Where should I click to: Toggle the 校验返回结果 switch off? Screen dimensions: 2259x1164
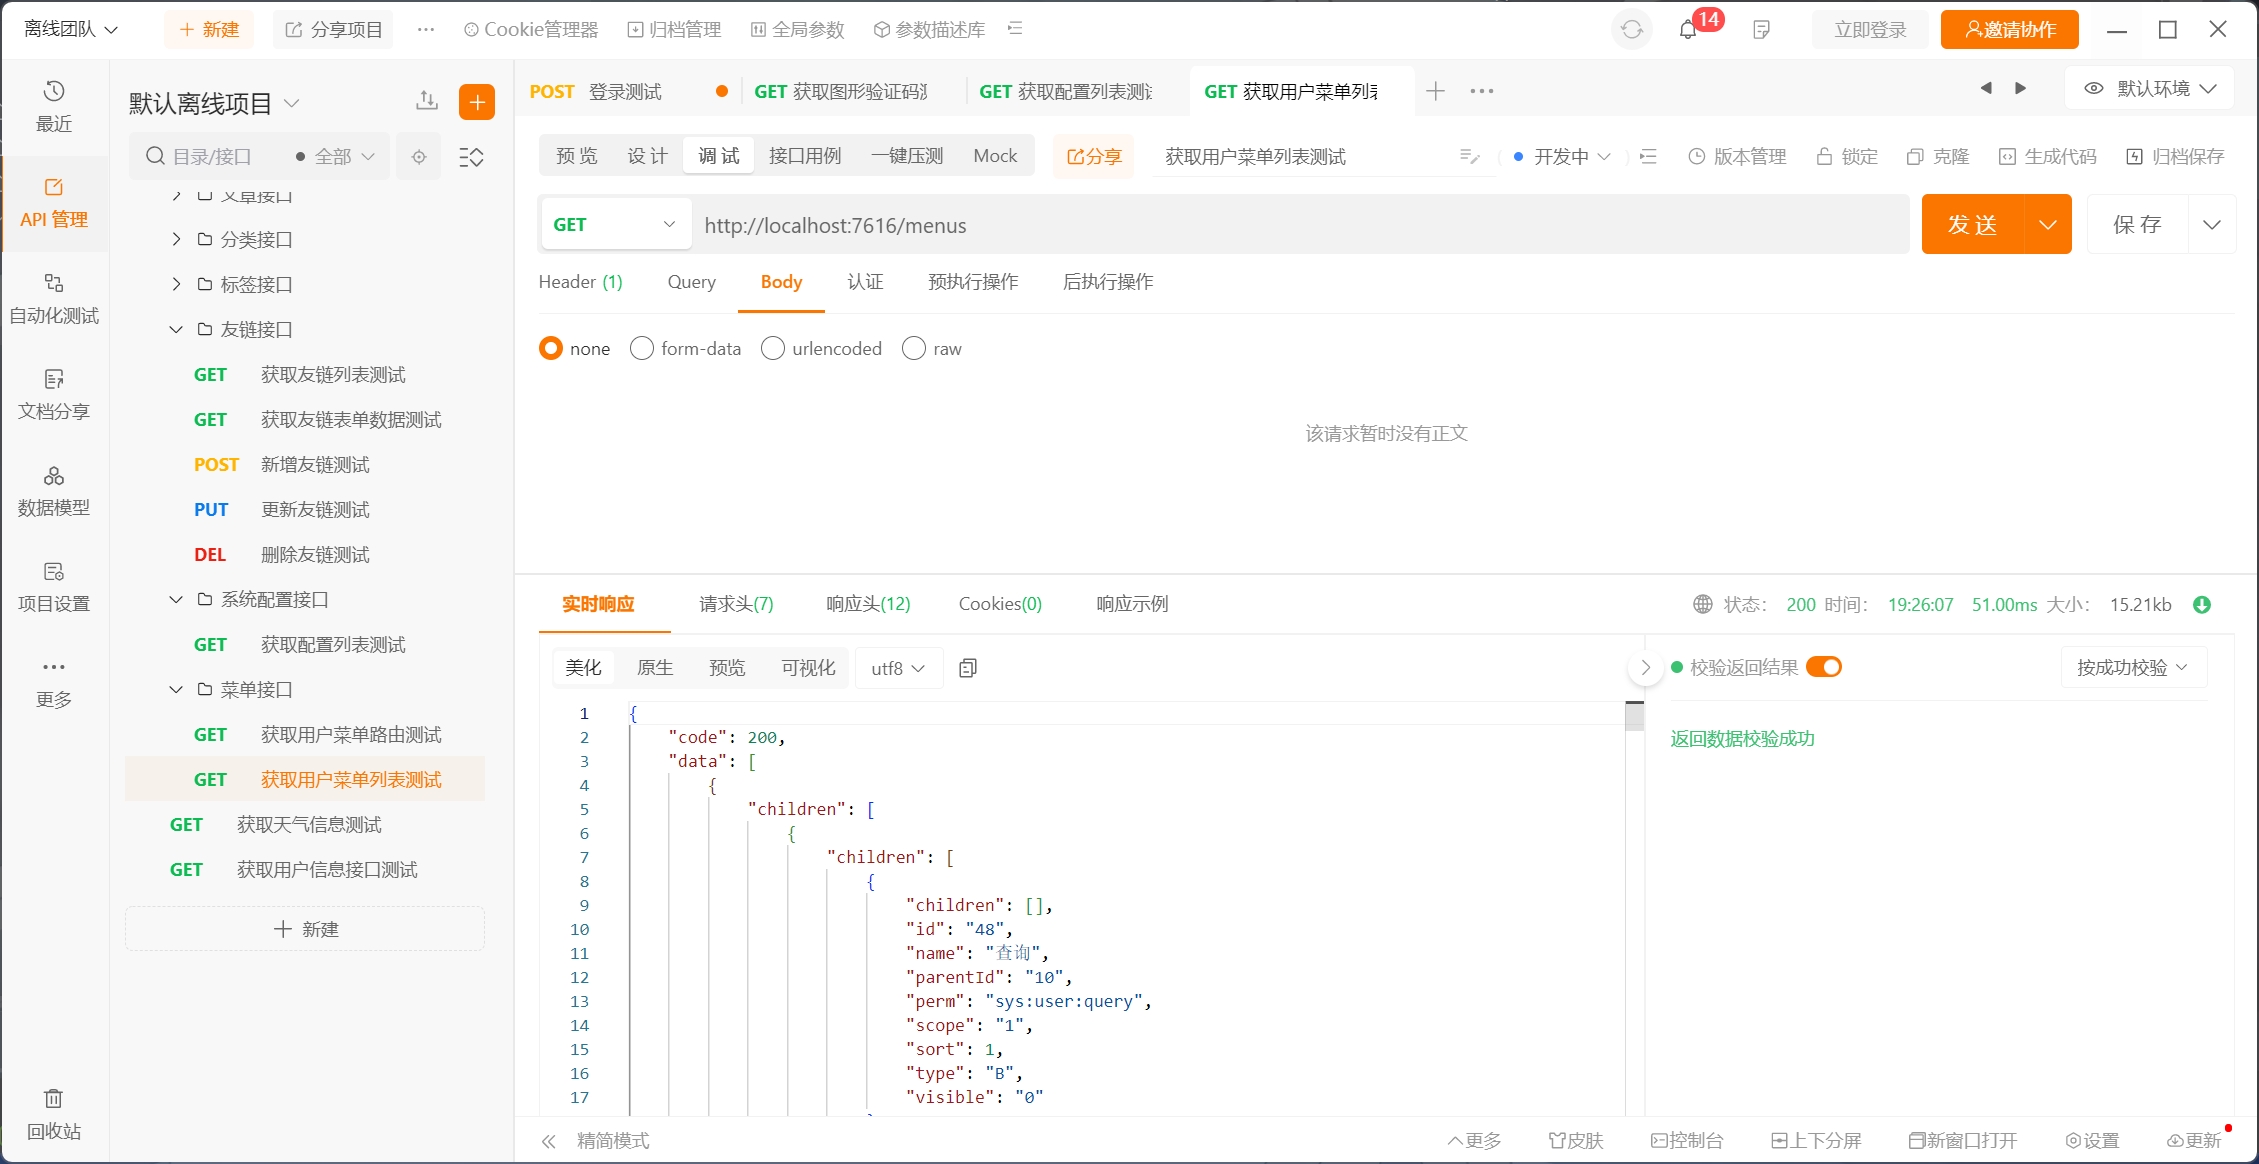point(1824,667)
